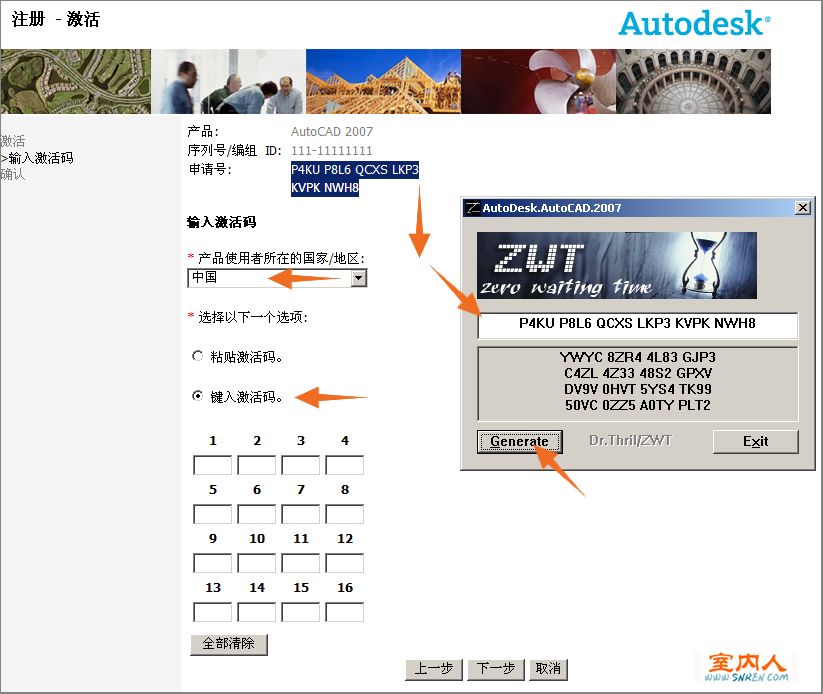Screen dimensions: 823x694
Task: Click the Exit button in keygen
Action: 755,441
